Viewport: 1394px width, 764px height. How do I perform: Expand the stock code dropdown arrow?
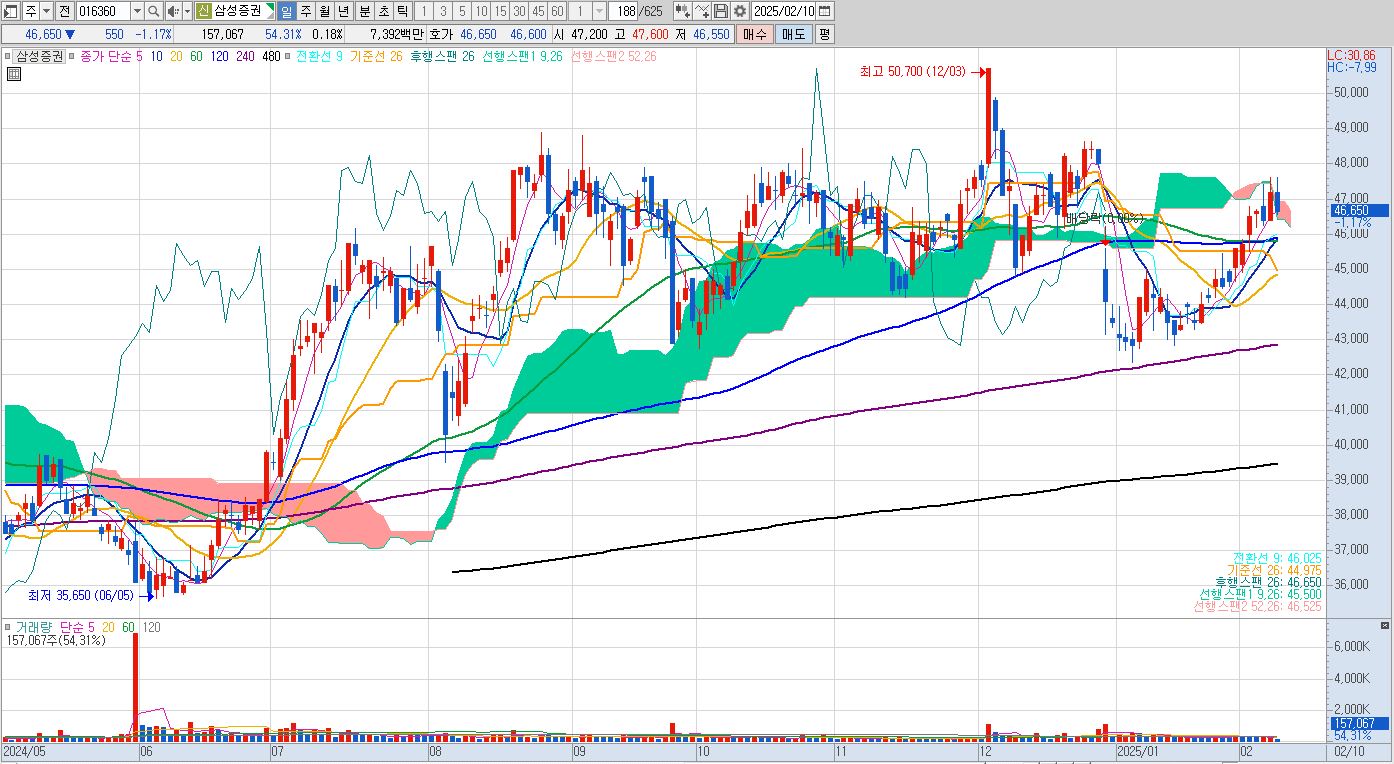coord(136,11)
